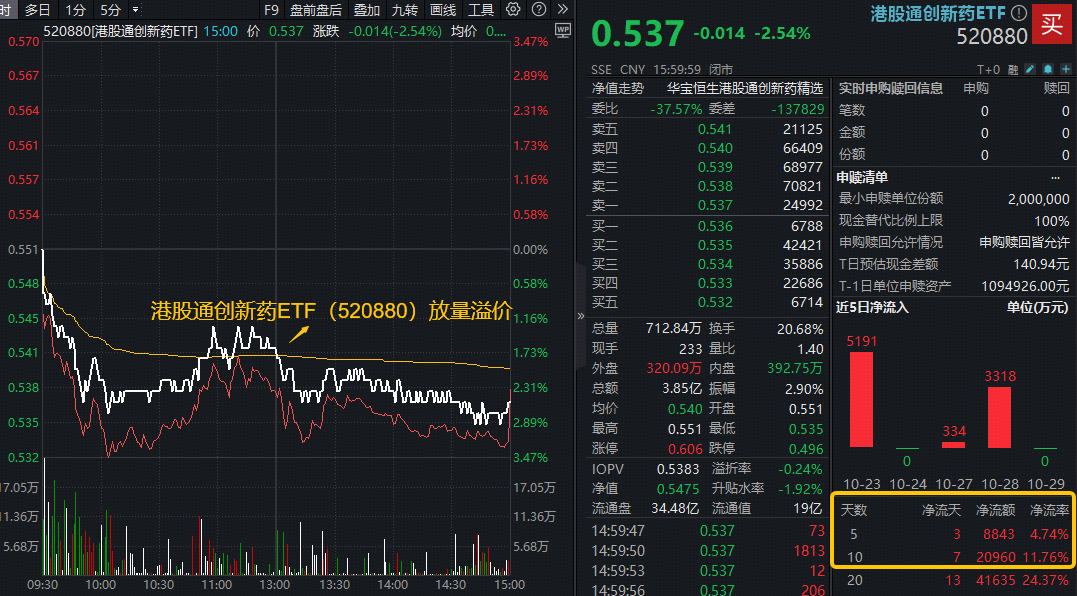This screenshot has height=596, width=1077.
Task: Open the ellipsis menu beside 申赎清单
Action: [1055, 178]
